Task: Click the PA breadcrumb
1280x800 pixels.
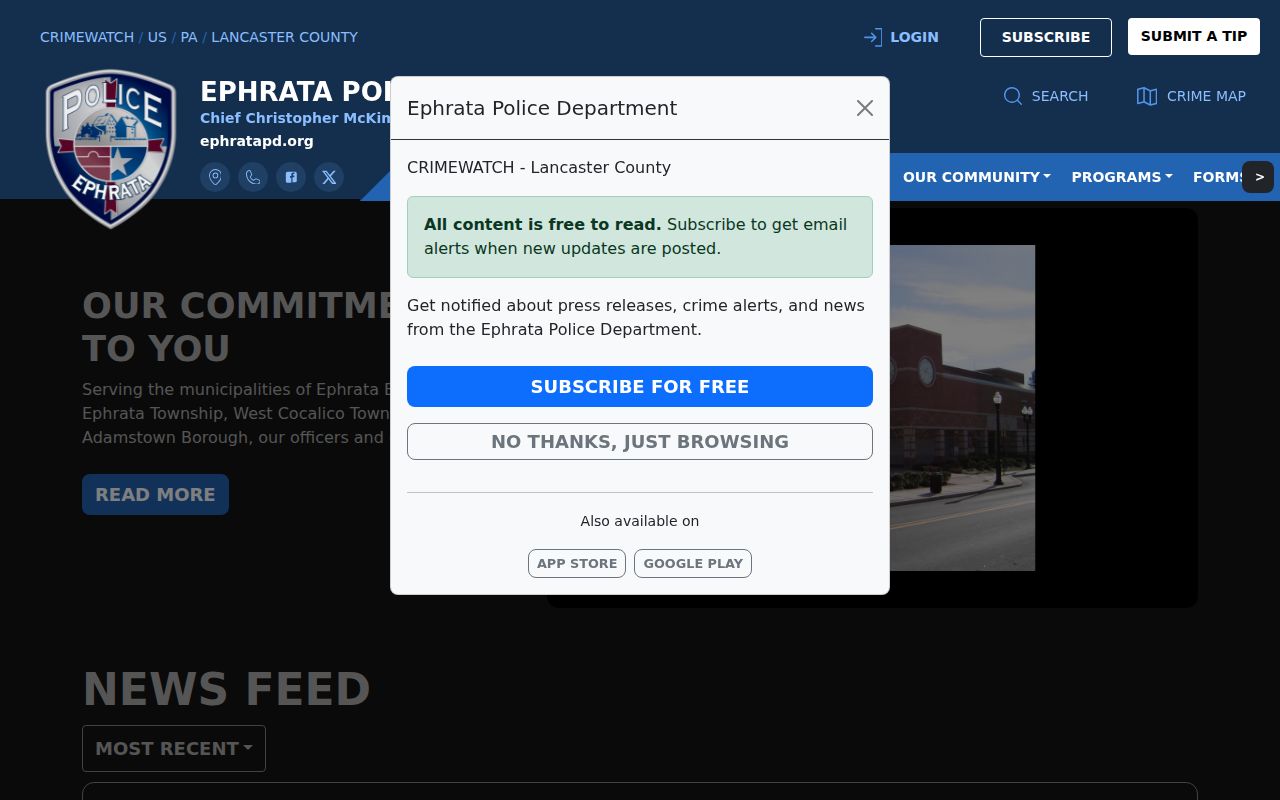Action: [189, 37]
